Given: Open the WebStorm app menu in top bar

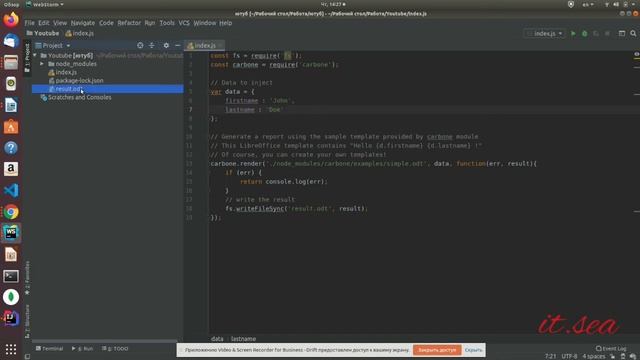Looking at the screenshot, I should (x=45, y=4).
